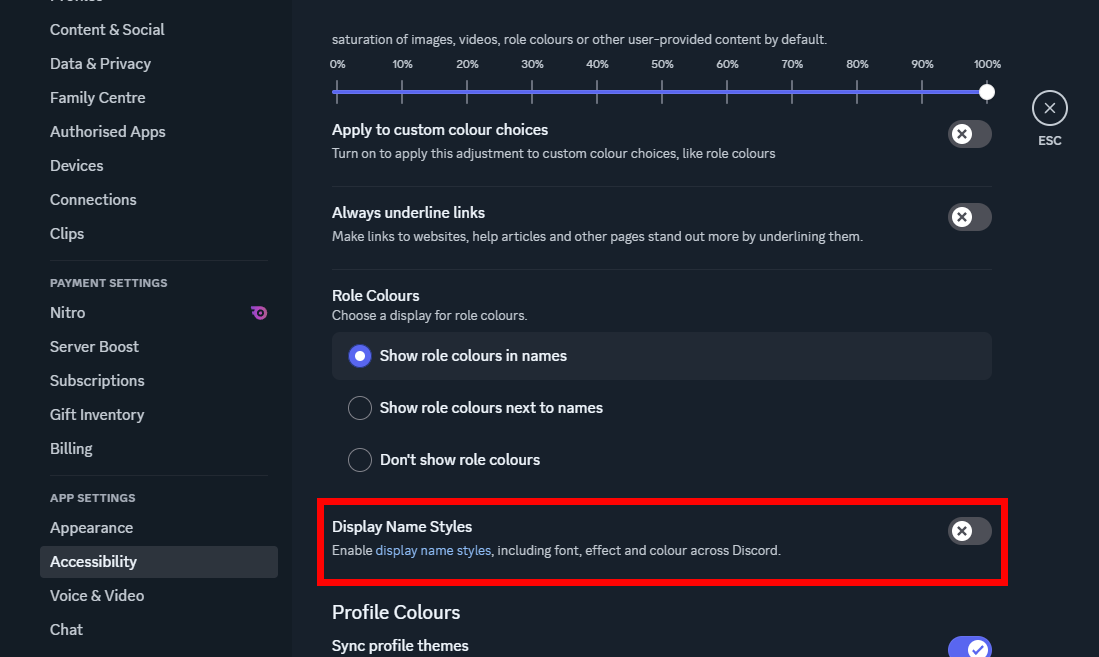The image size is (1099, 657).
Task: Navigate to Family Centre
Action: click(x=97, y=98)
